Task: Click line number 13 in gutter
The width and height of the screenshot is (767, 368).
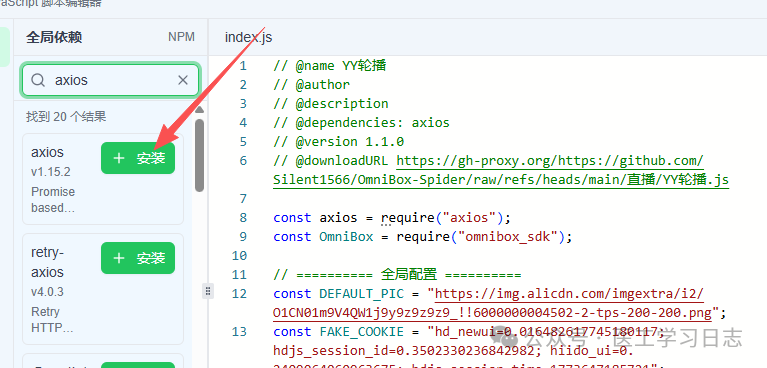Action: pos(239,332)
